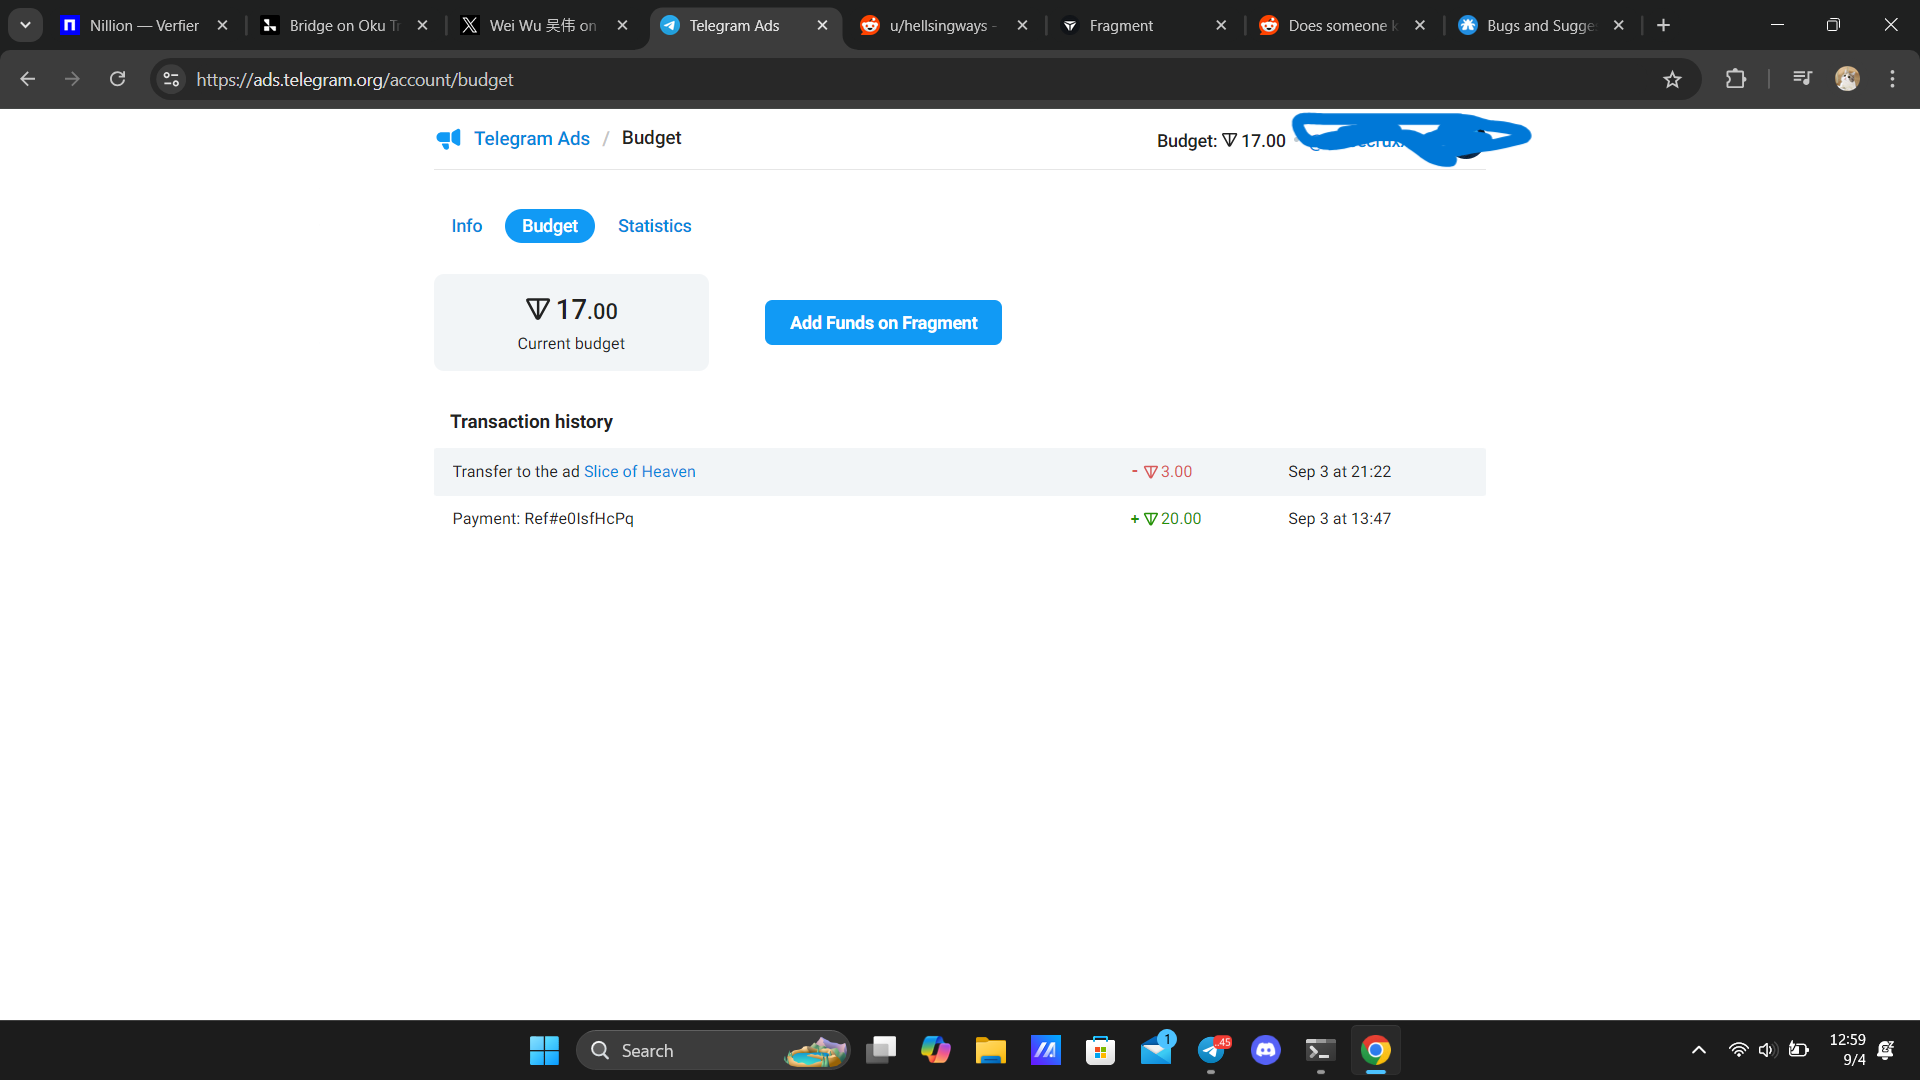Click the Telegram Ads megaphone logo icon
1920x1080 pixels.
pyautogui.click(x=448, y=139)
